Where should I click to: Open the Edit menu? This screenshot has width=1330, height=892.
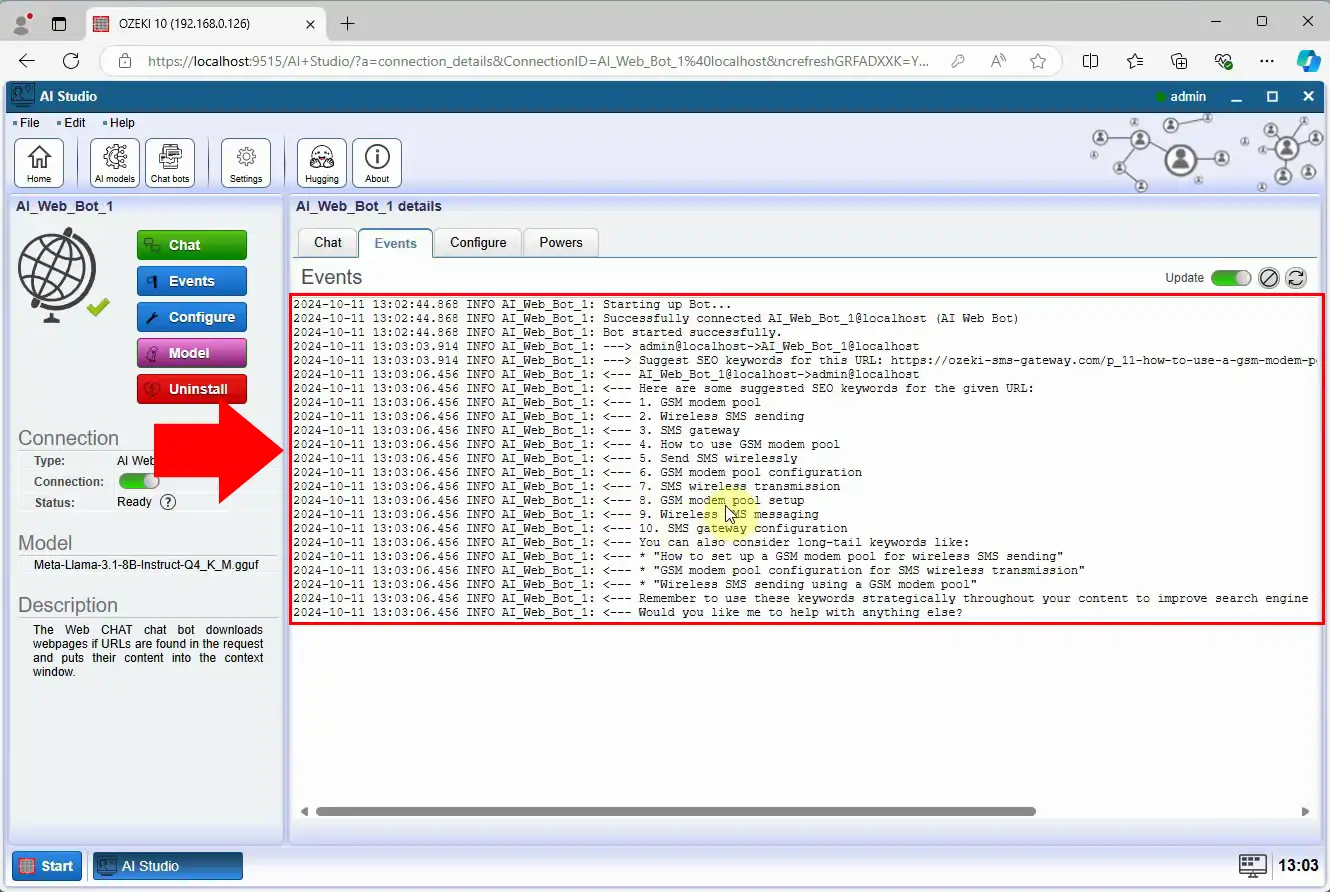tap(72, 123)
